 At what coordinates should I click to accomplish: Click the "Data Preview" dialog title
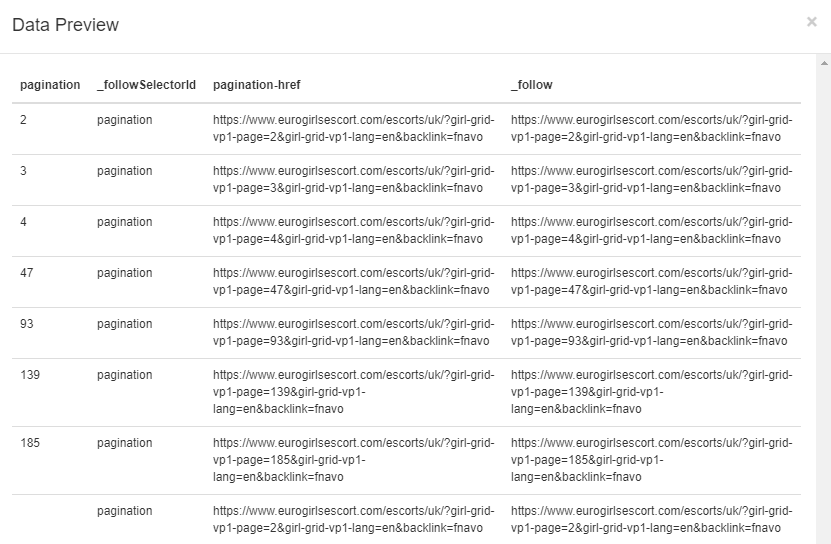pos(65,25)
